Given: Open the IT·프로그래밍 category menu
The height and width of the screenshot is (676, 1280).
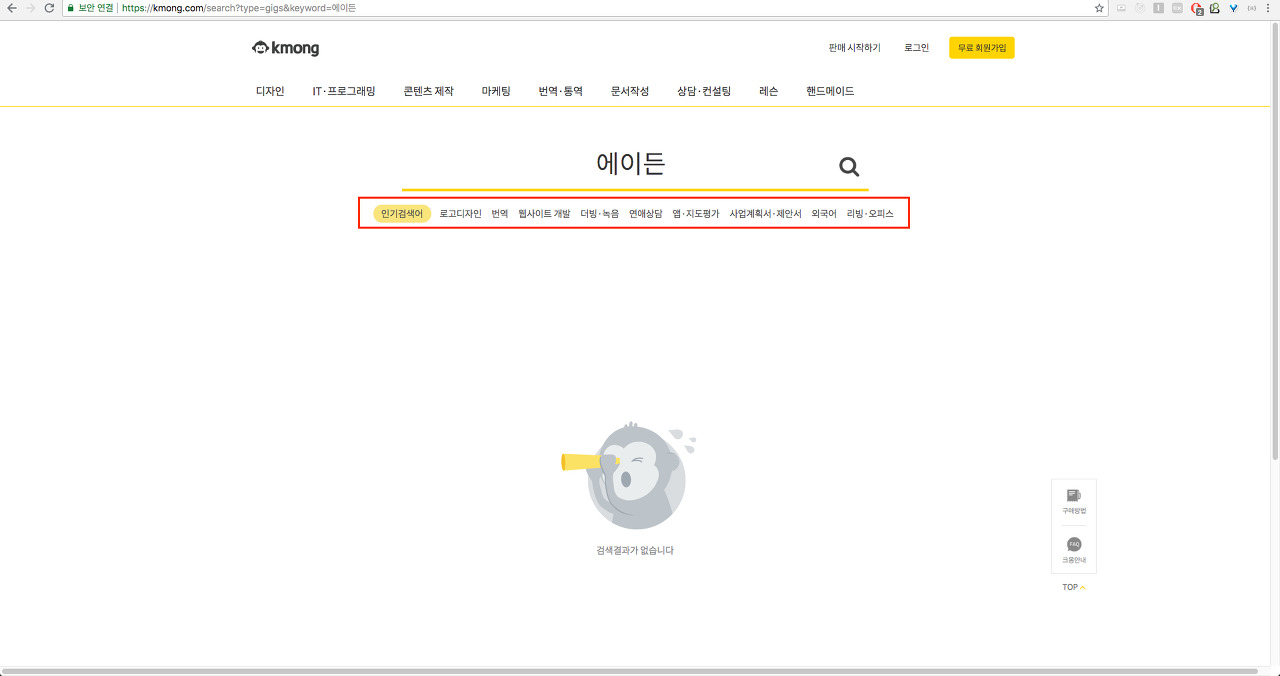Looking at the screenshot, I should (x=344, y=91).
